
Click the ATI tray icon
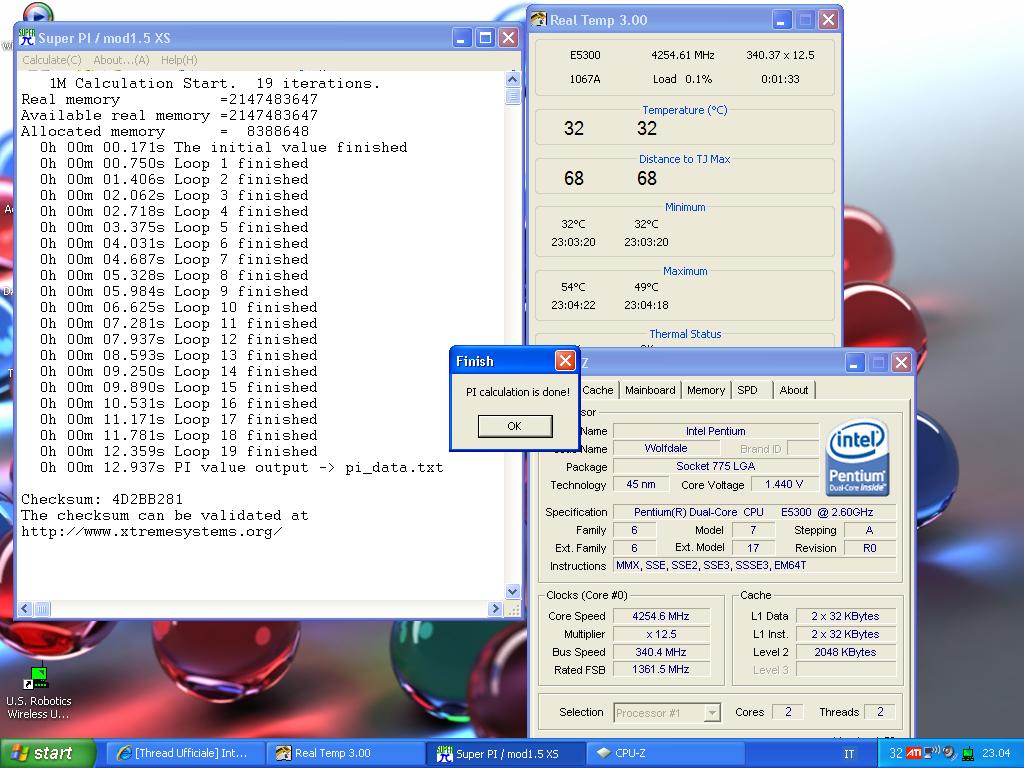click(x=914, y=753)
